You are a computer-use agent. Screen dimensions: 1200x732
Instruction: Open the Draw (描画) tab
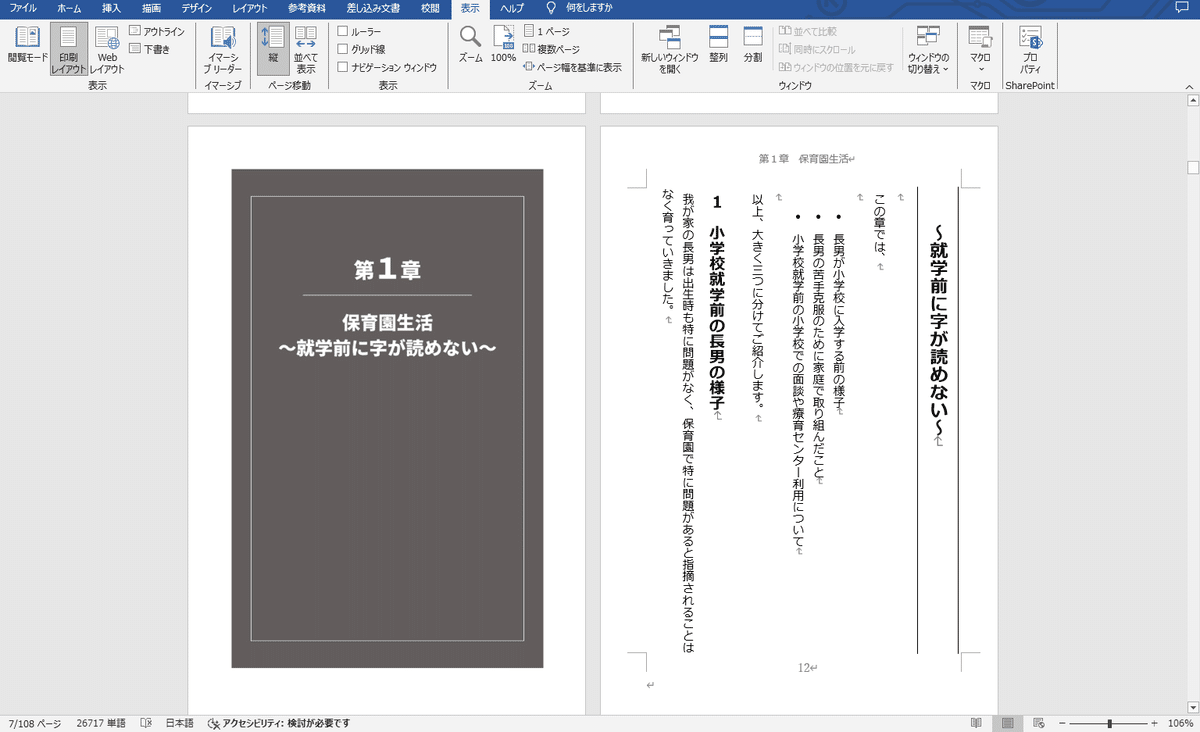pyautogui.click(x=151, y=7)
